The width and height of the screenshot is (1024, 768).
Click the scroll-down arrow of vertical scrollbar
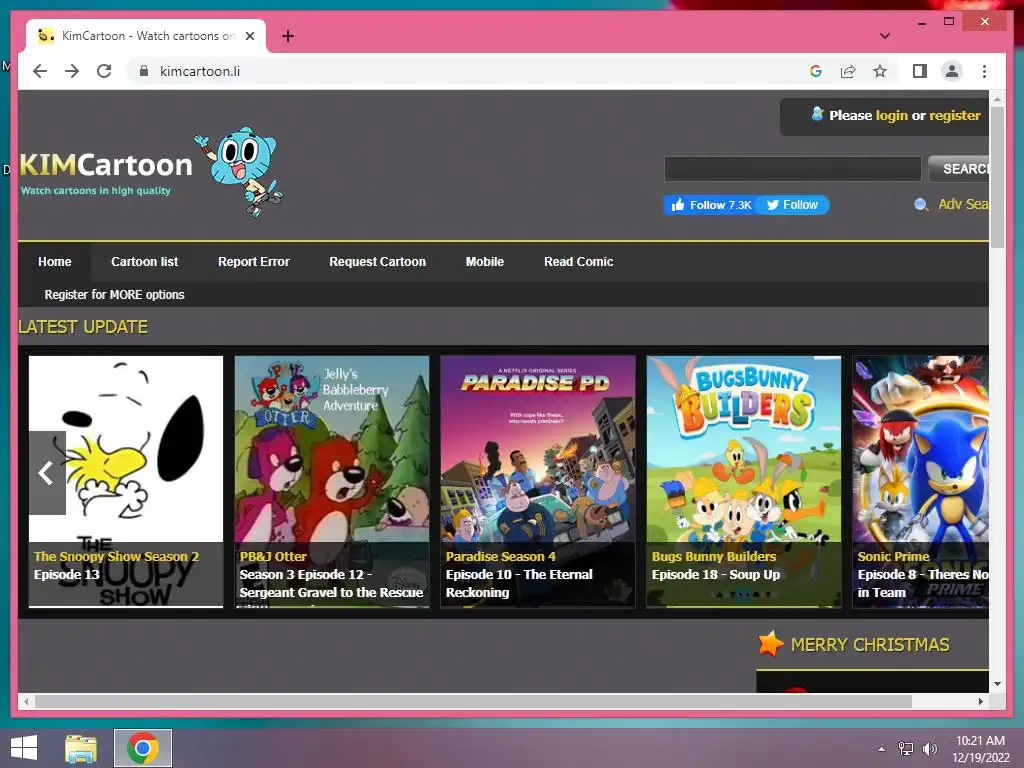click(x=997, y=684)
